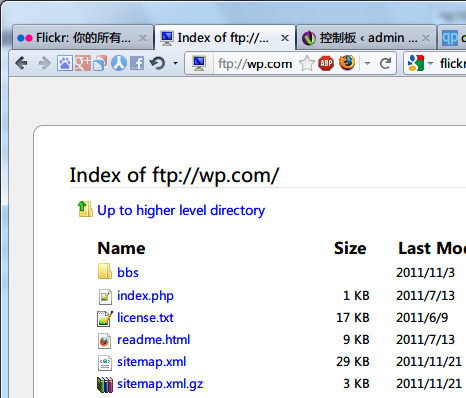Open the Adblock Plus ABP icon
Viewport: 466px width, 398px height.
(326, 63)
